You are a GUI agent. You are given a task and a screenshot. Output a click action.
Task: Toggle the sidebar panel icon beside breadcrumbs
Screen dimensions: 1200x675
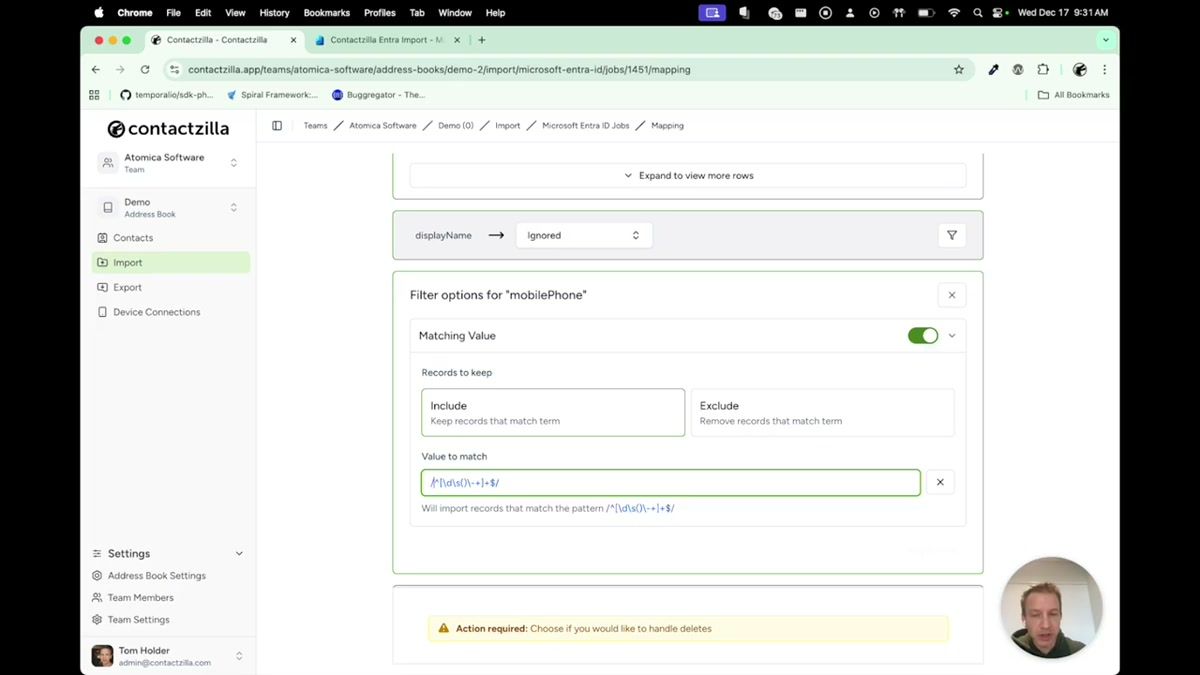[x=277, y=125]
